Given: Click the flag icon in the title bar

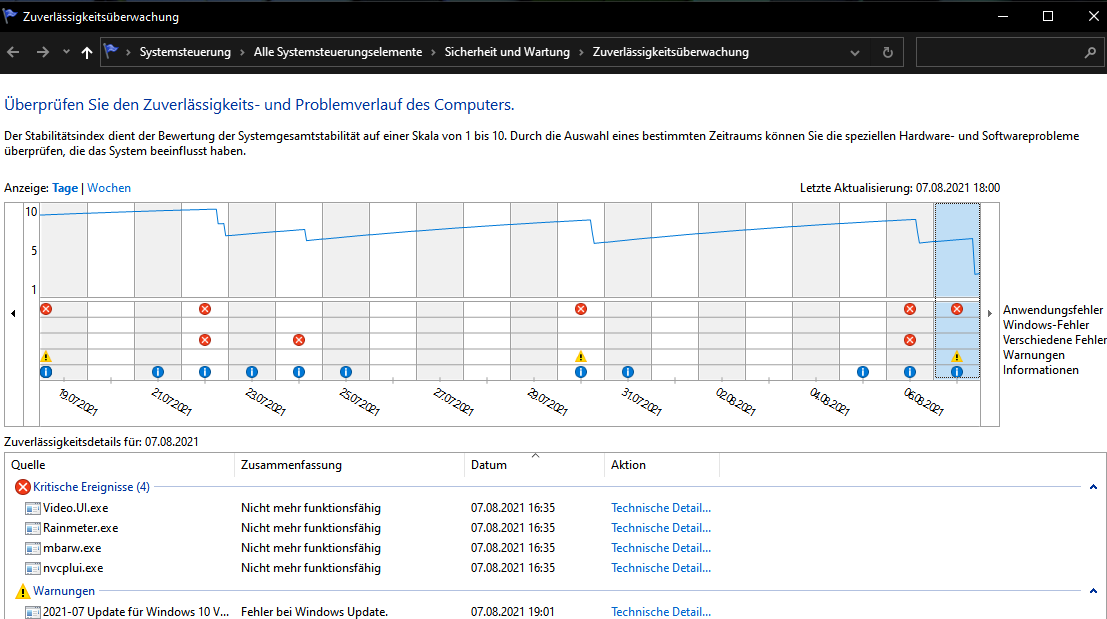Looking at the screenshot, I should coord(10,16).
